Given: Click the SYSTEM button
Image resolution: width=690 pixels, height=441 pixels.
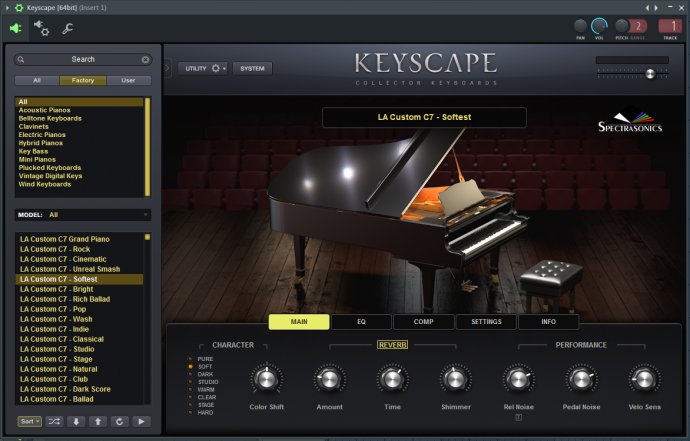Looking at the screenshot, I should click(x=252, y=68).
